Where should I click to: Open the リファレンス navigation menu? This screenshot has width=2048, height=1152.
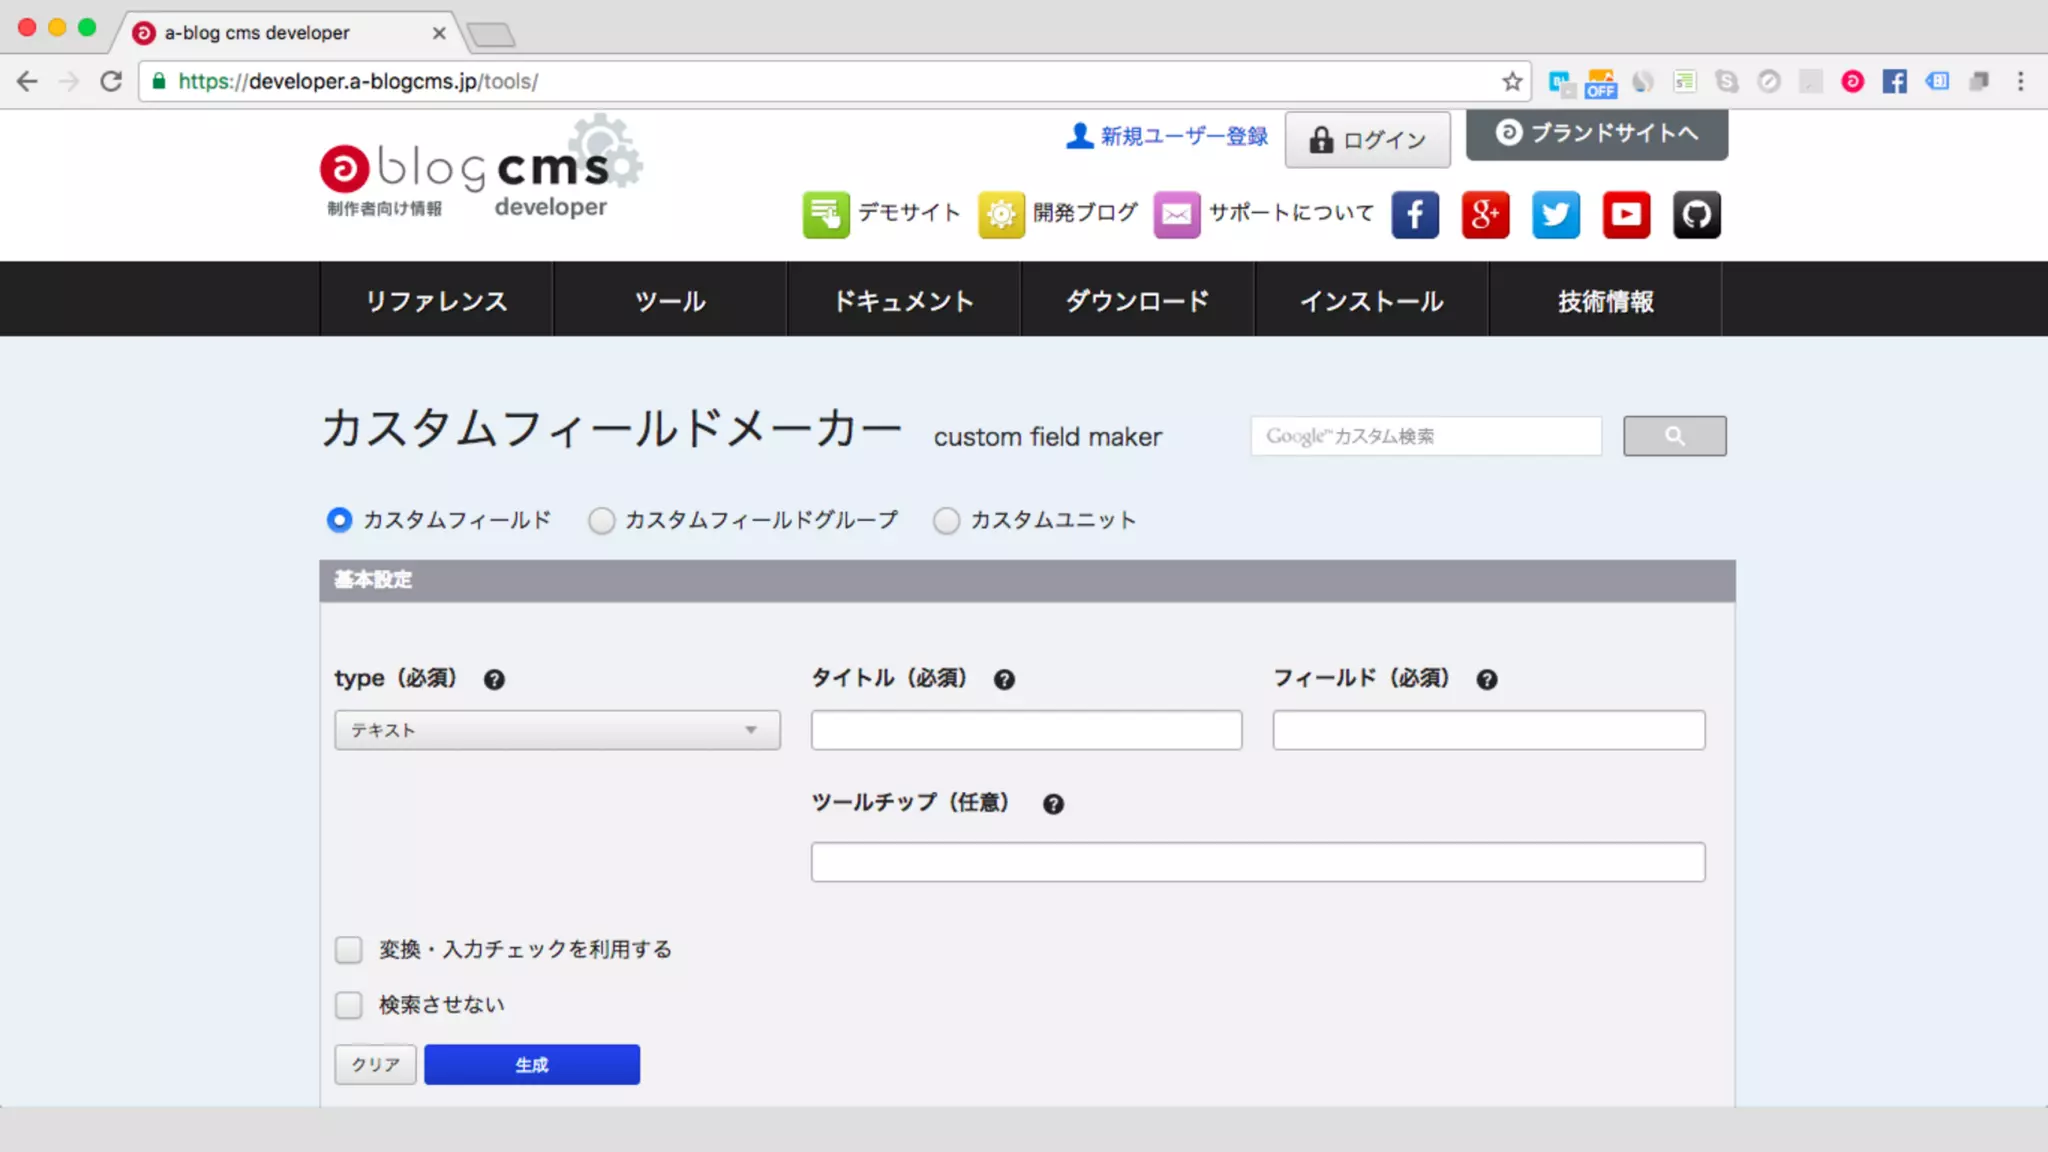[436, 301]
